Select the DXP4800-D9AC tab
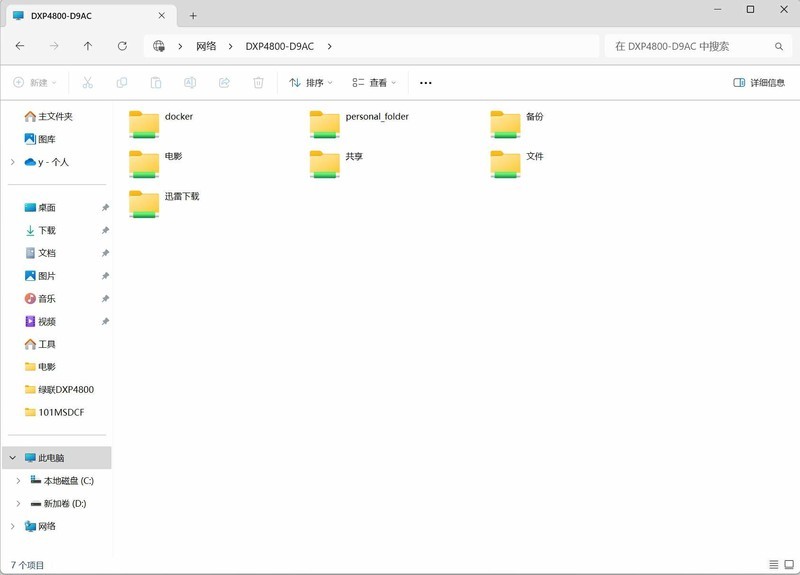Viewport: 800px width, 575px height. 90,16
